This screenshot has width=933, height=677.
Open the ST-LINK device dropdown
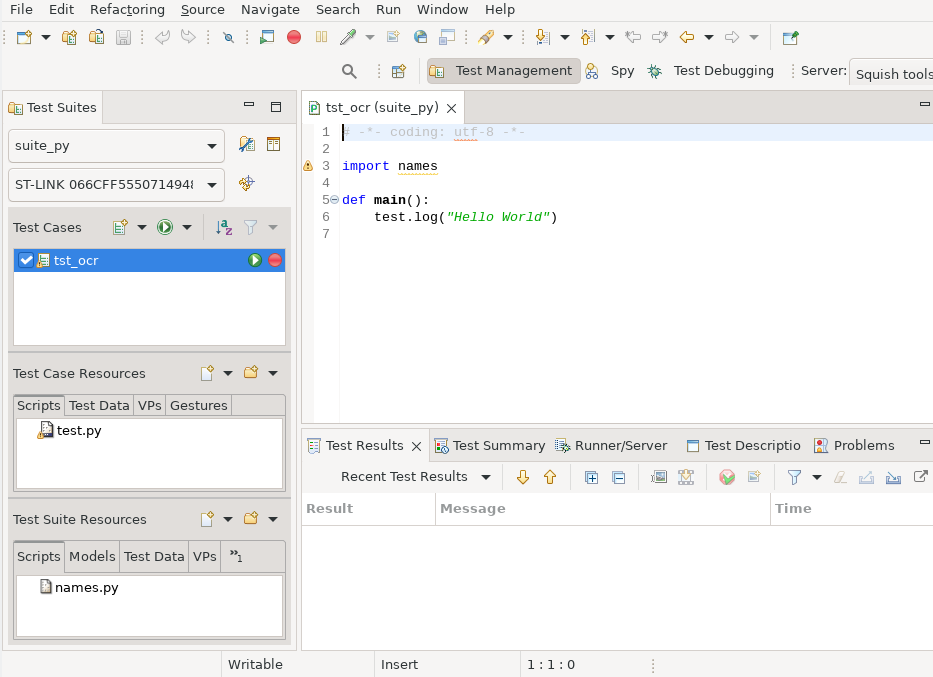[211, 185]
